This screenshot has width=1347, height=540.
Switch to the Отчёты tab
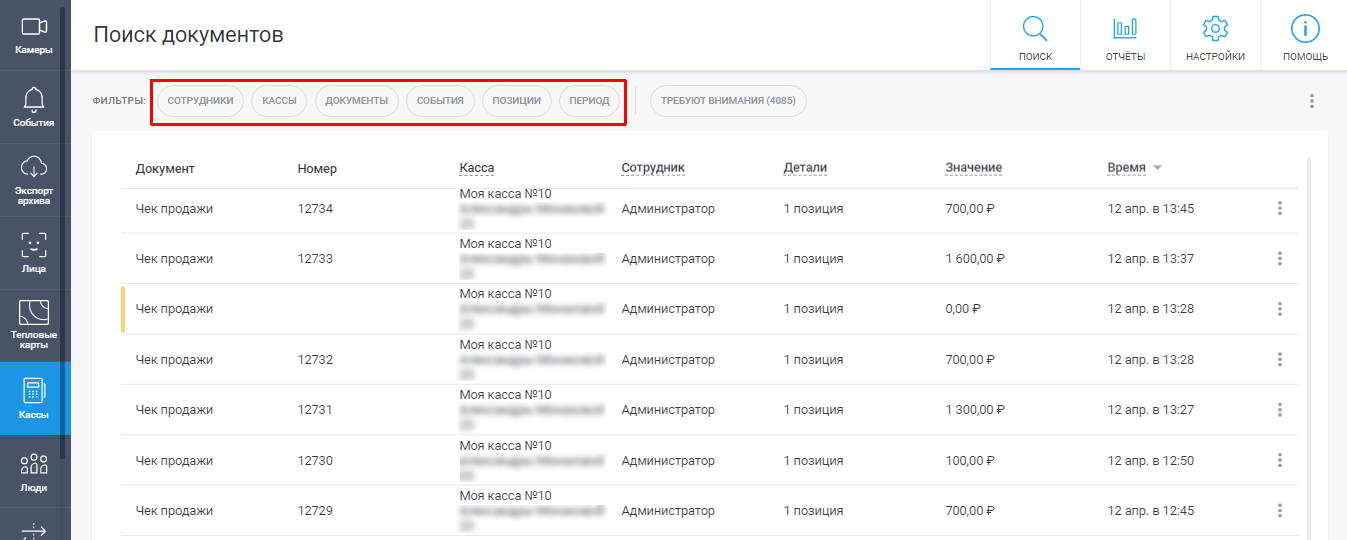pos(1125,35)
